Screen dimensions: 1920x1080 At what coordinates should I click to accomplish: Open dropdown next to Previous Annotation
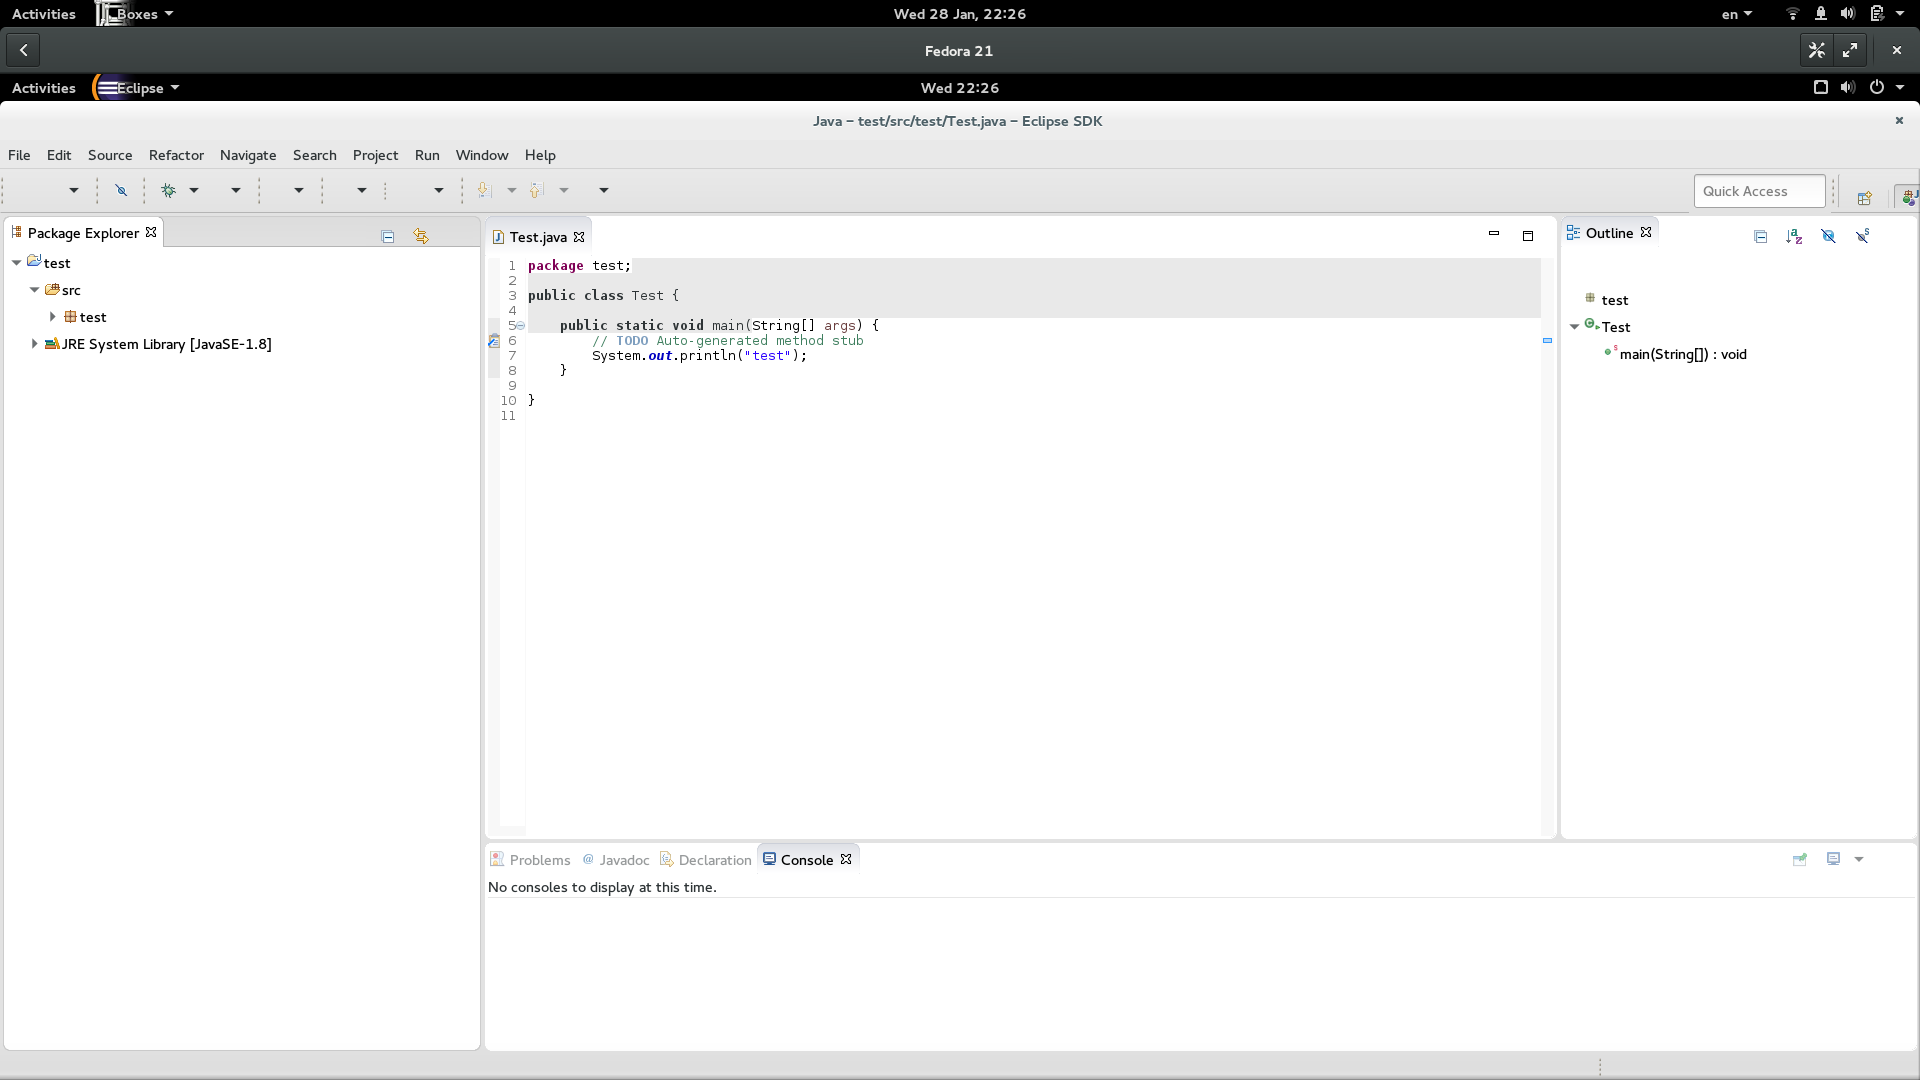[x=564, y=190]
